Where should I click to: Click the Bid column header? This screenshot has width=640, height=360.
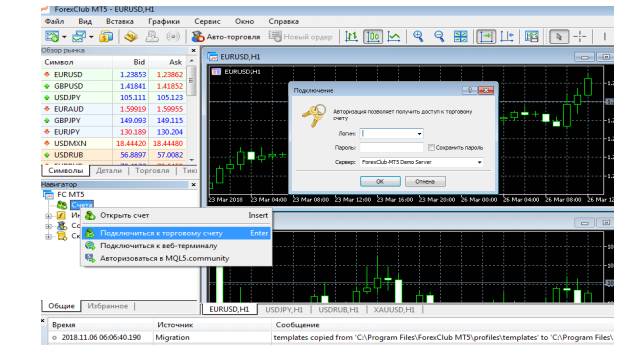click(x=131, y=62)
